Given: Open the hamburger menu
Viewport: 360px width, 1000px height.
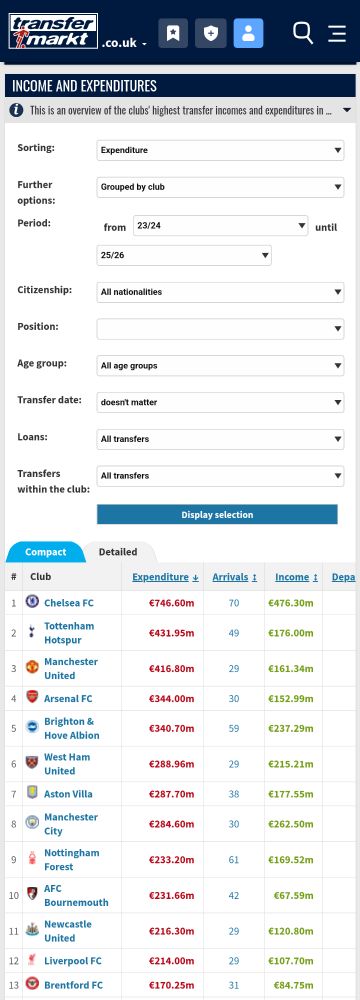Looking at the screenshot, I should [338, 33].
